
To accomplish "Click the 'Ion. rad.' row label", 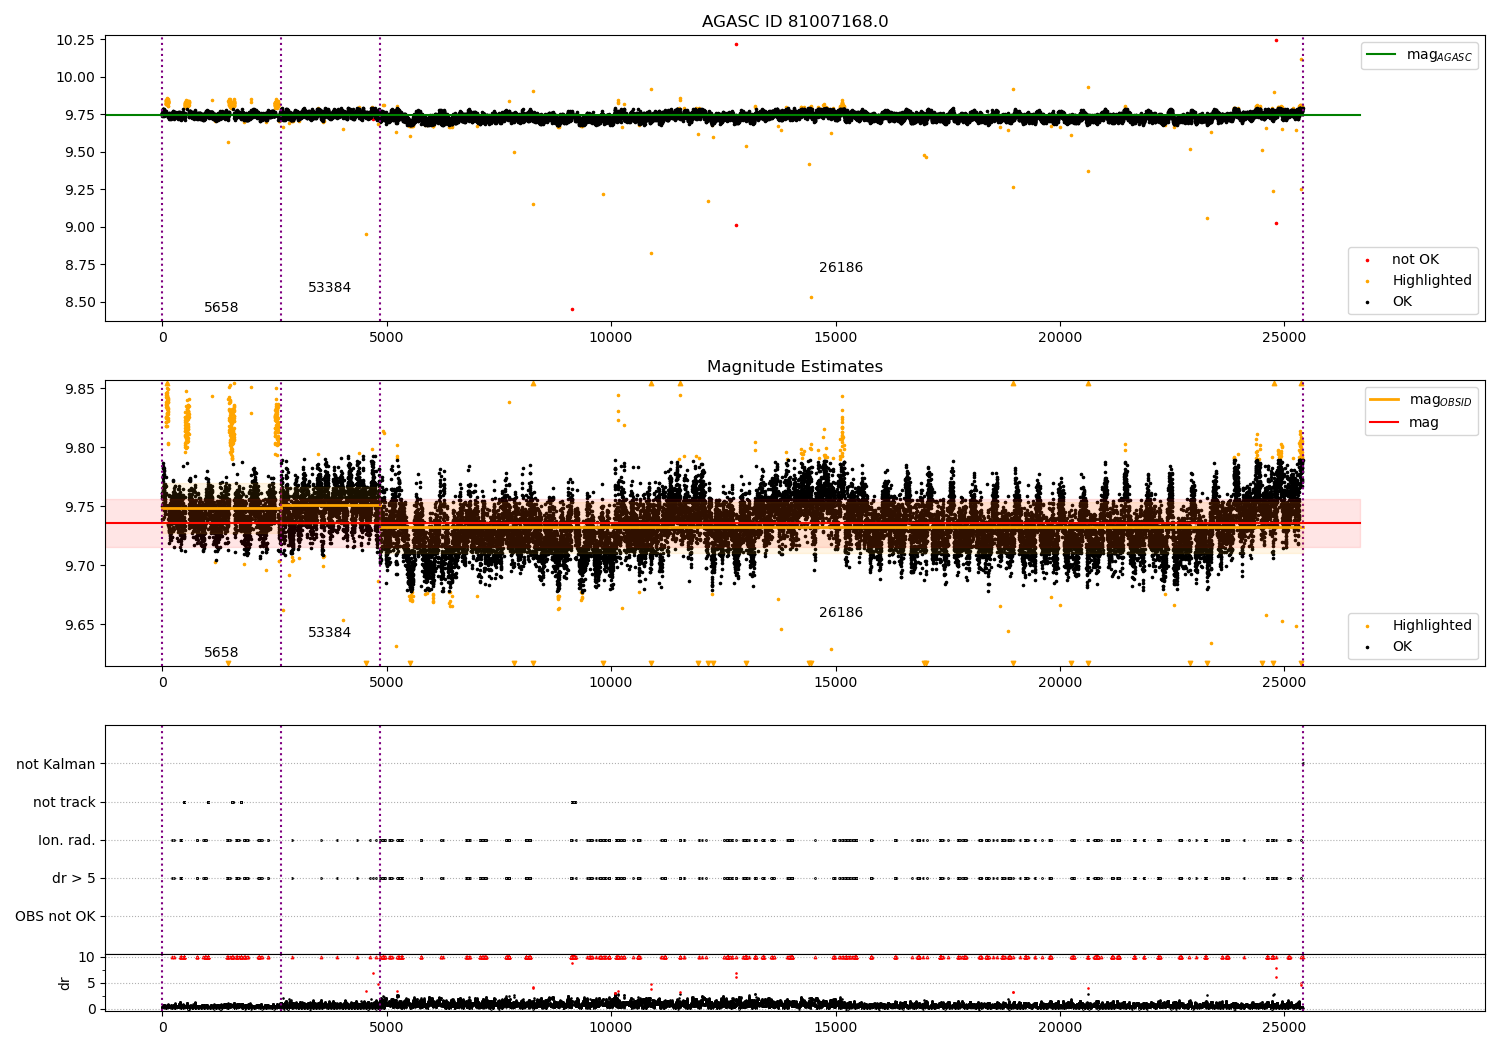I will [x=67, y=840].
